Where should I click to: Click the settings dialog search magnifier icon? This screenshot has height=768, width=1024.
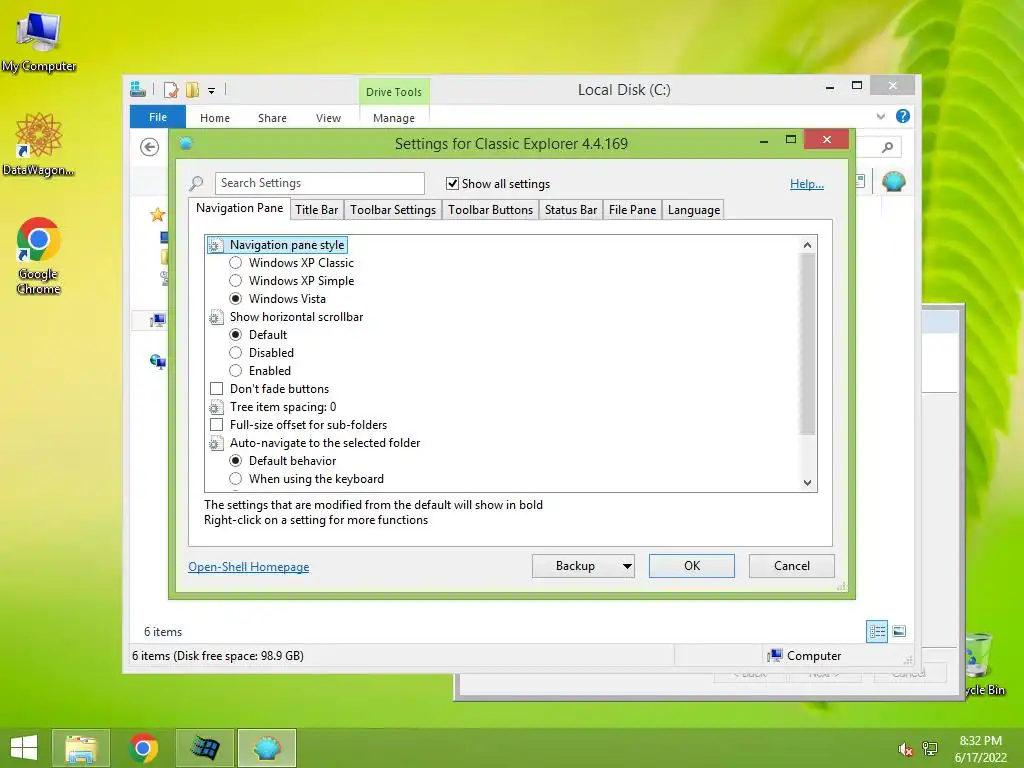pos(196,184)
